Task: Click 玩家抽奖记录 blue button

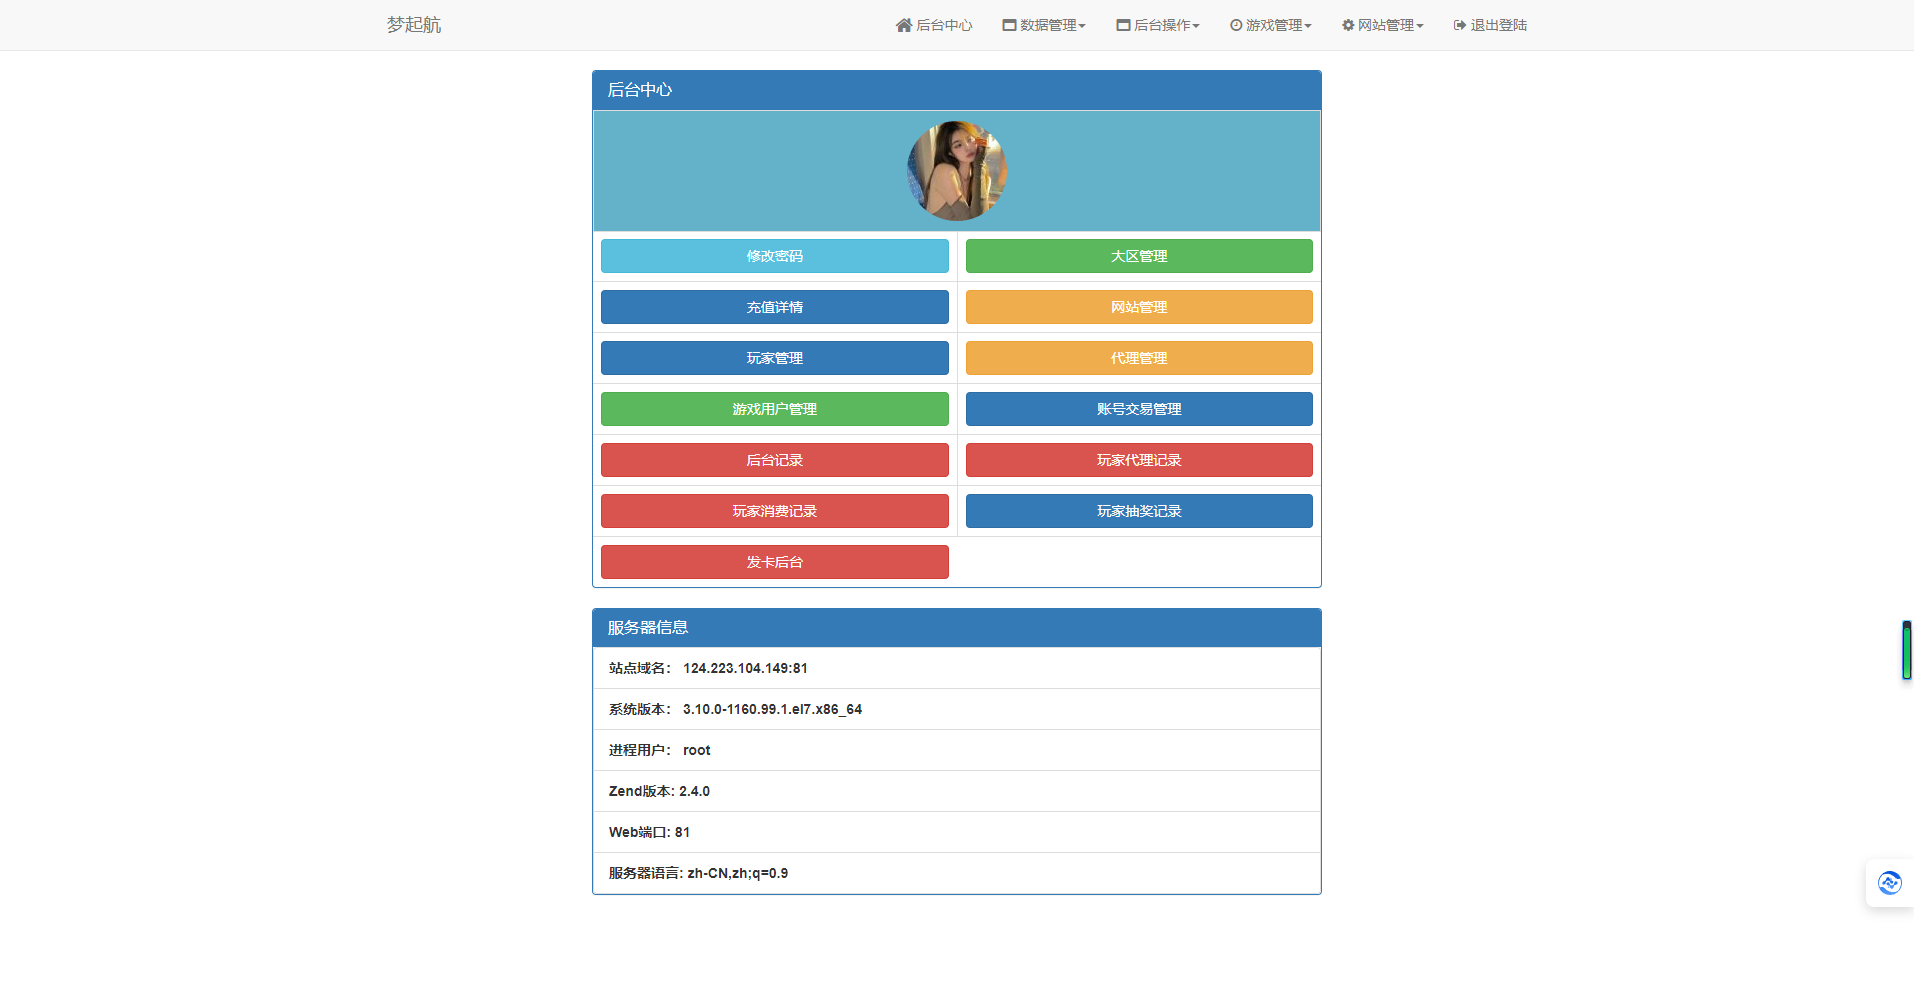Action: pos(1139,511)
